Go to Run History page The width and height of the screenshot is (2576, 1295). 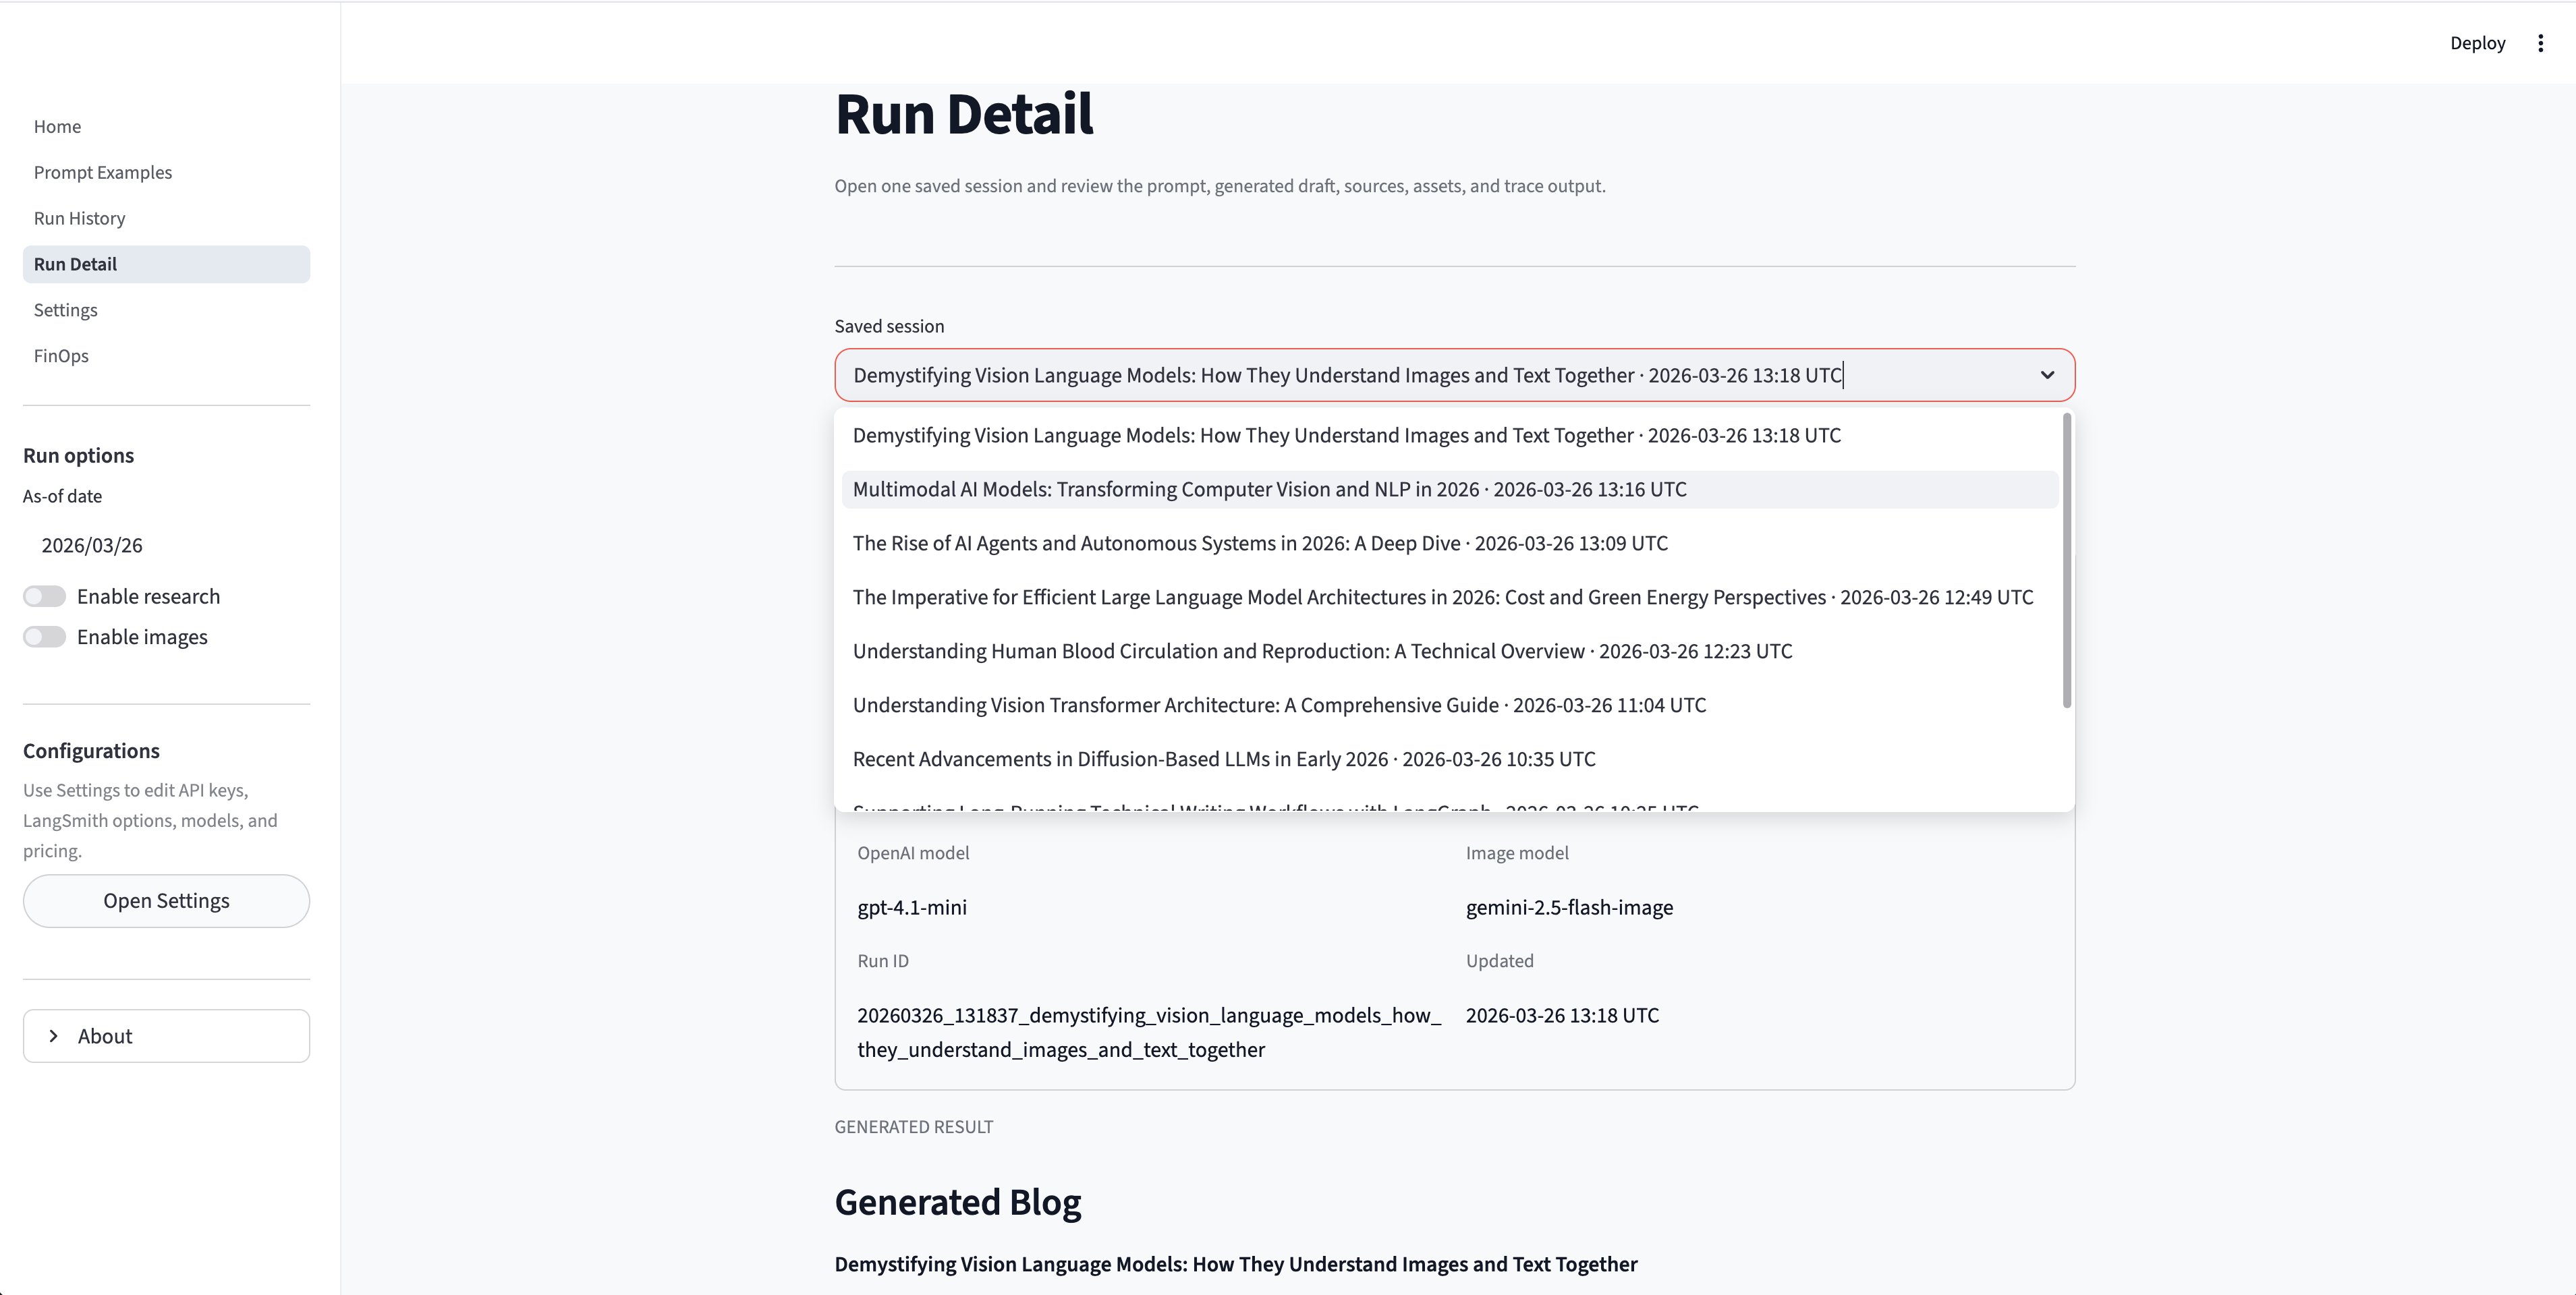(79, 218)
